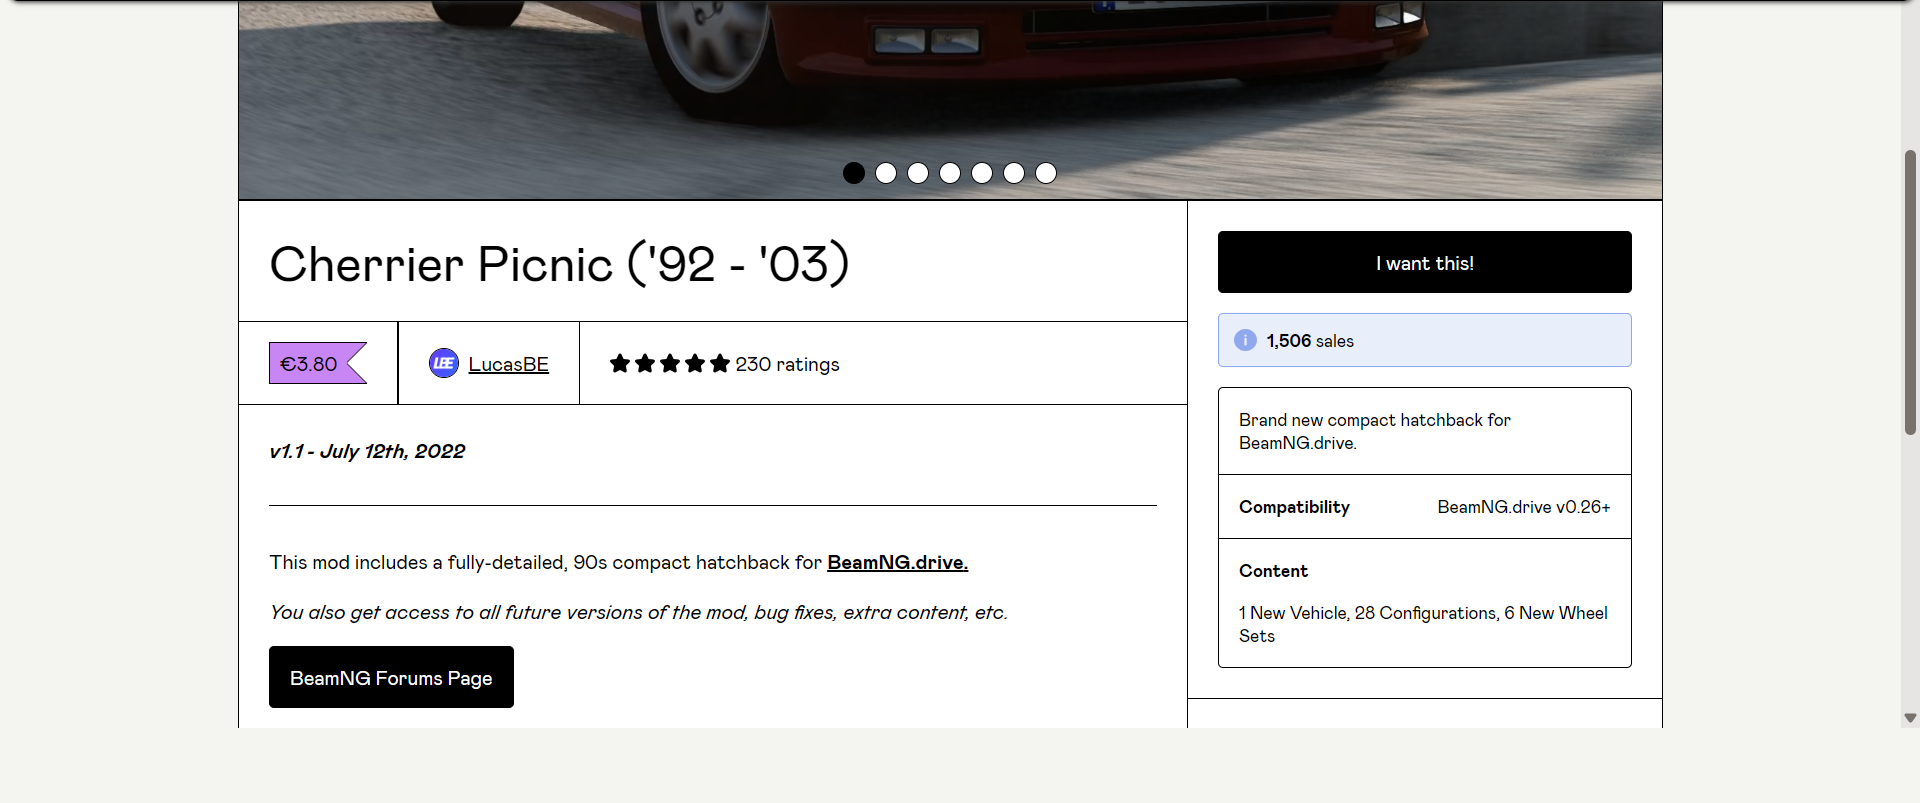The image size is (1920, 803).
Task: Click the €3.80 price tag
Action: tap(317, 363)
